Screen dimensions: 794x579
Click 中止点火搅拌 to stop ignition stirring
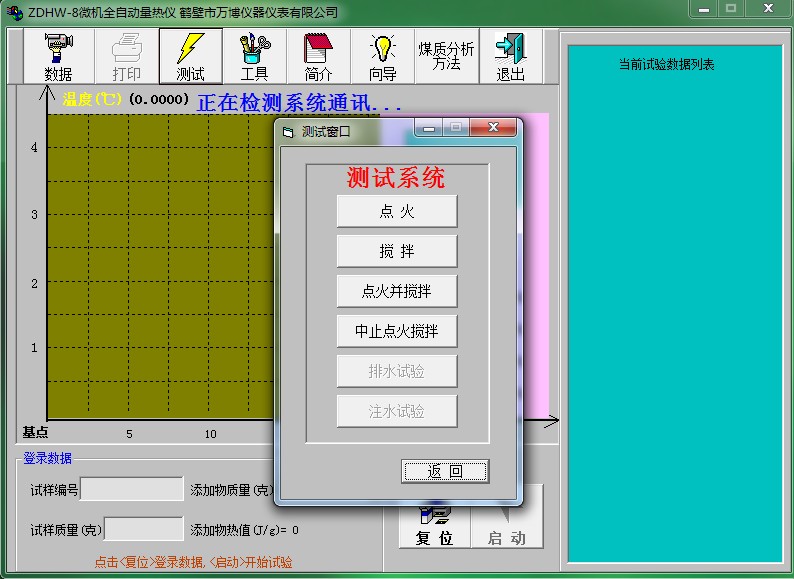point(397,331)
